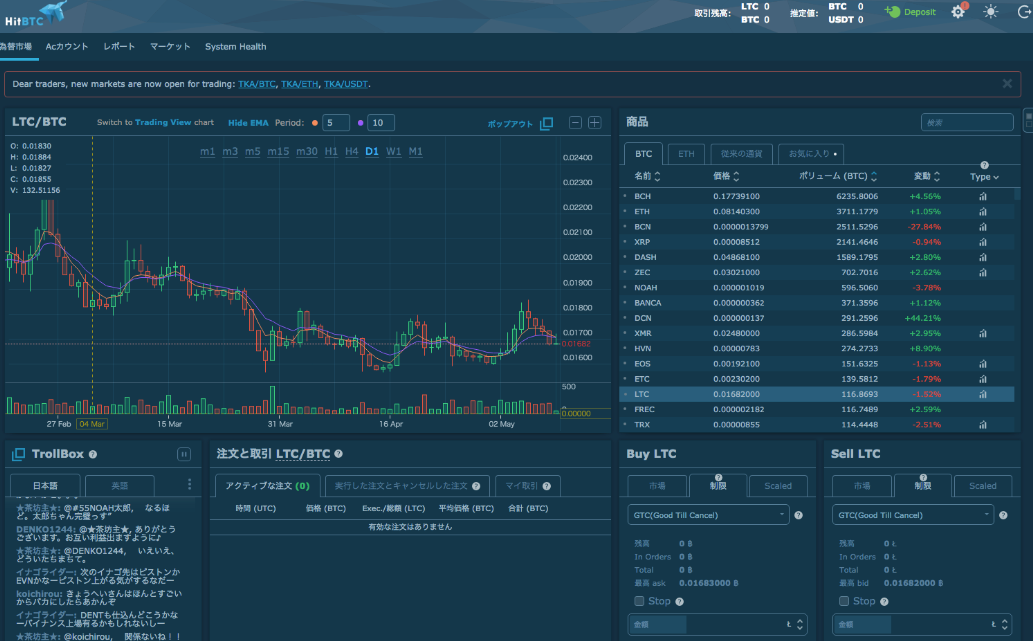
Task: Click the instrument search field
Action: pyautogui.click(x=967, y=123)
